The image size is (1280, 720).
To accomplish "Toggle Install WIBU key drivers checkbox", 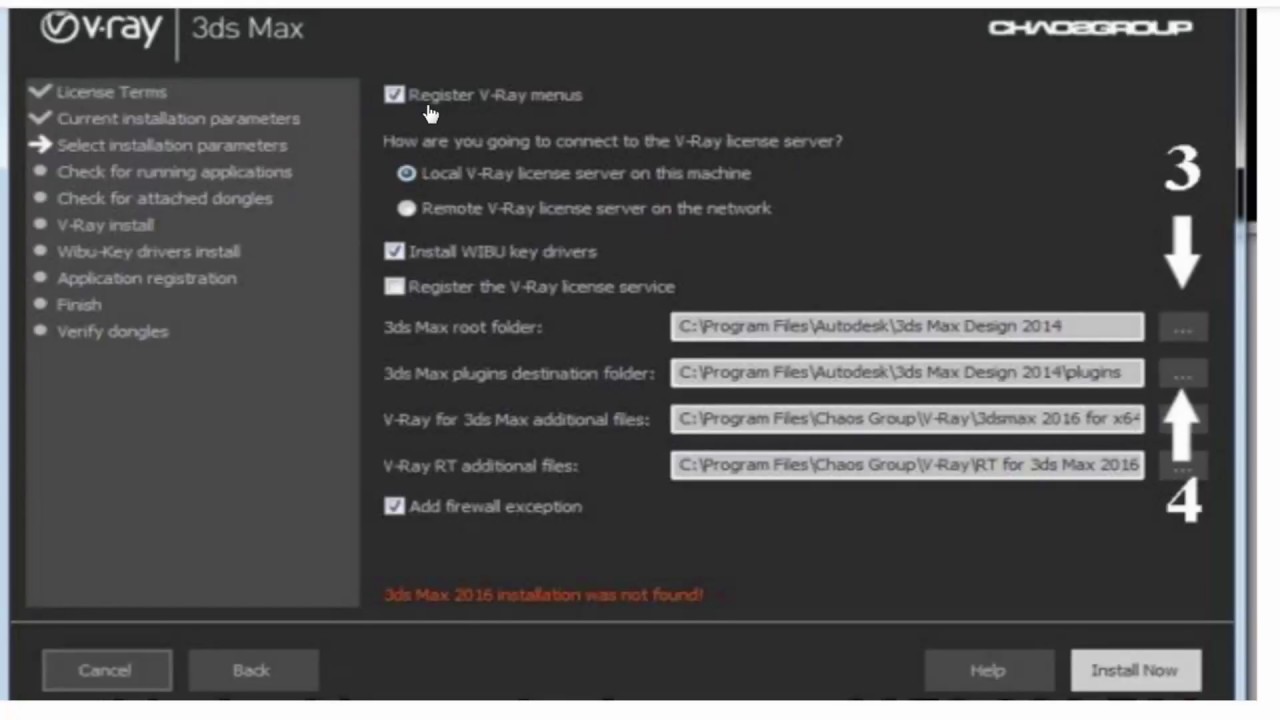I will click(x=394, y=252).
